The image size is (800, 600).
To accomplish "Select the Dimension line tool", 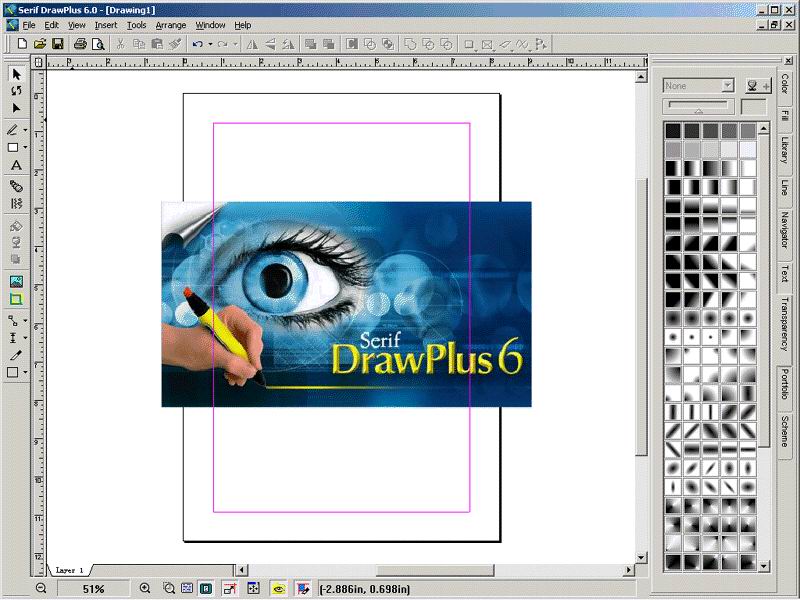I will click(x=13, y=338).
